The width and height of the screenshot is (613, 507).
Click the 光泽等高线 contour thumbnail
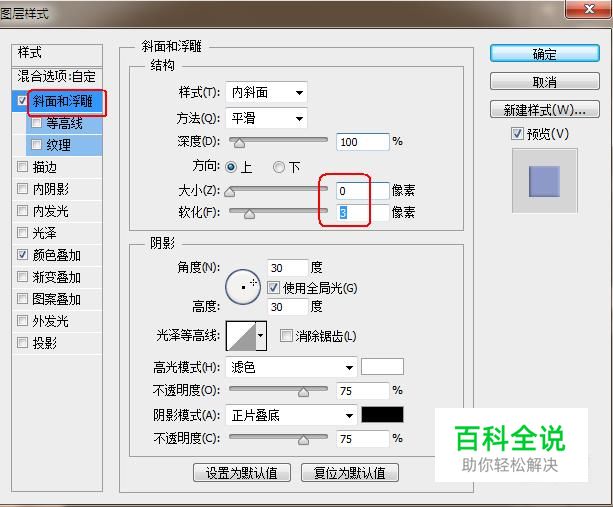coord(242,336)
